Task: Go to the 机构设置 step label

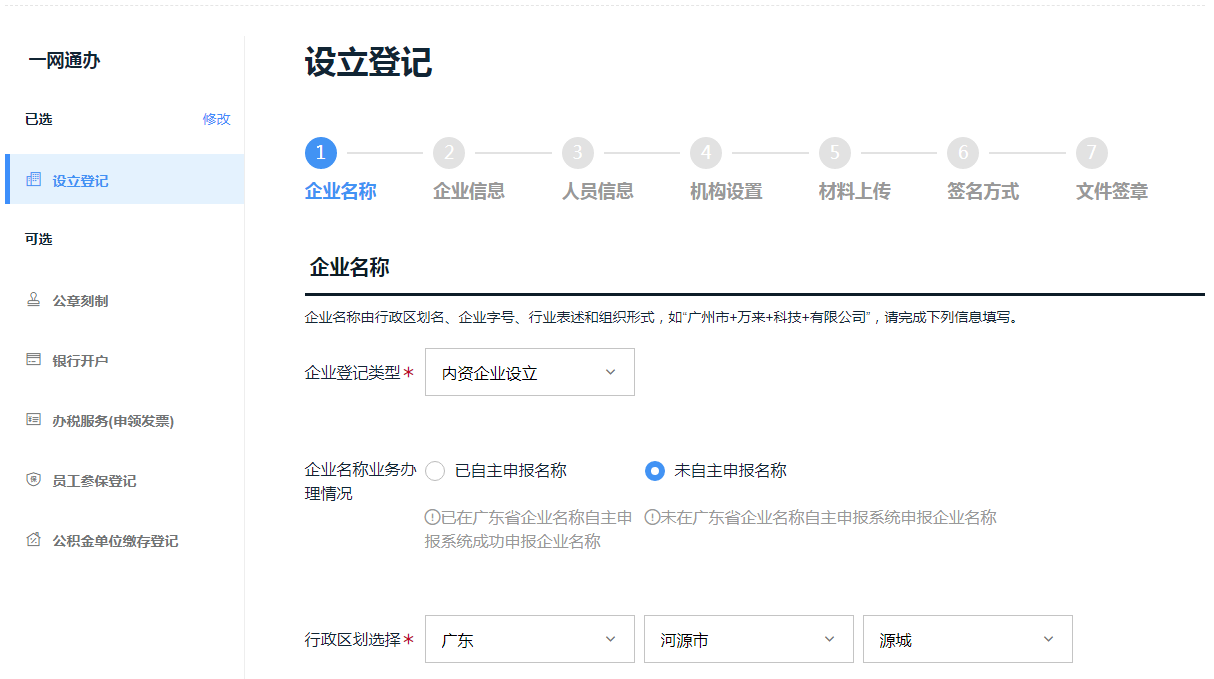Action: tap(726, 191)
